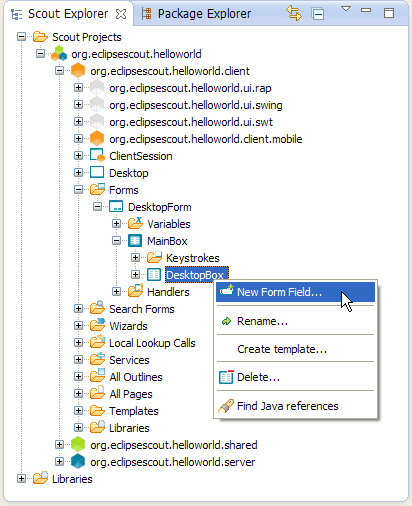The width and height of the screenshot is (412, 506).
Task: Choose New Form Field... from context menu
Action: pyautogui.click(x=295, y=292)
